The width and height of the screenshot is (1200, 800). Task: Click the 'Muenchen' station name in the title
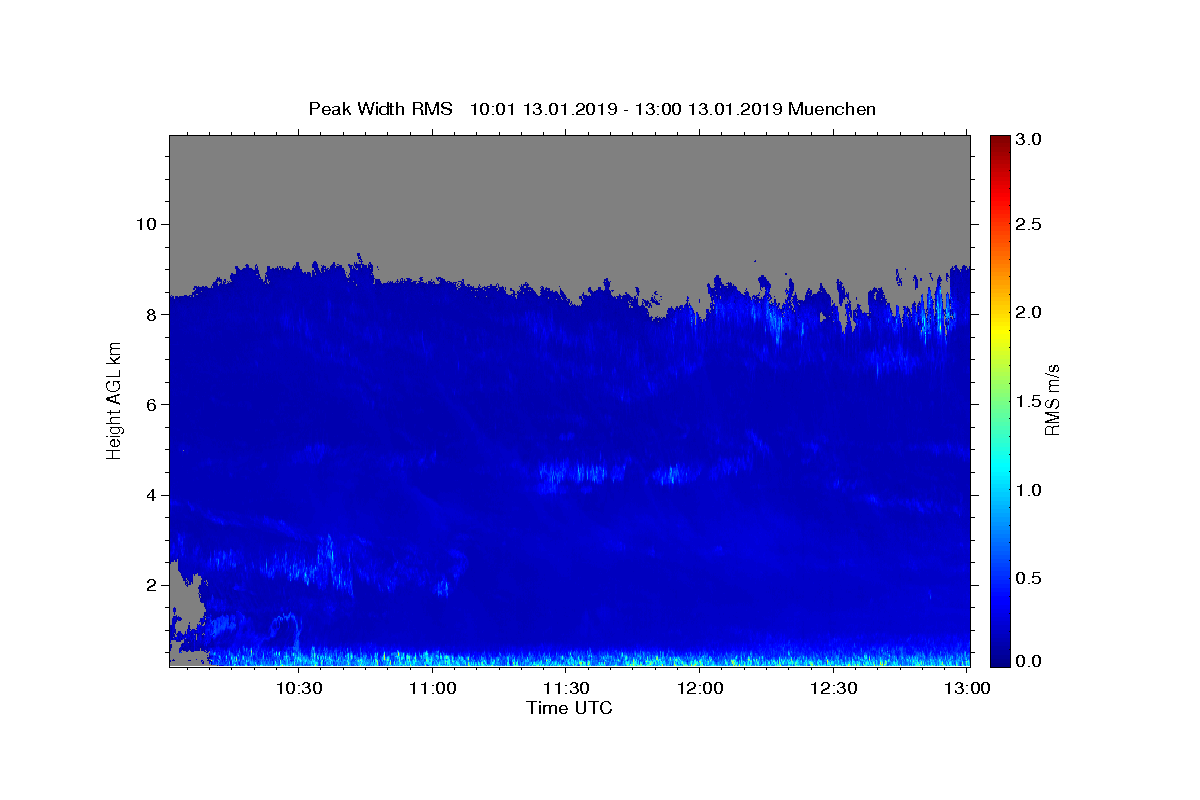[832, 109]
